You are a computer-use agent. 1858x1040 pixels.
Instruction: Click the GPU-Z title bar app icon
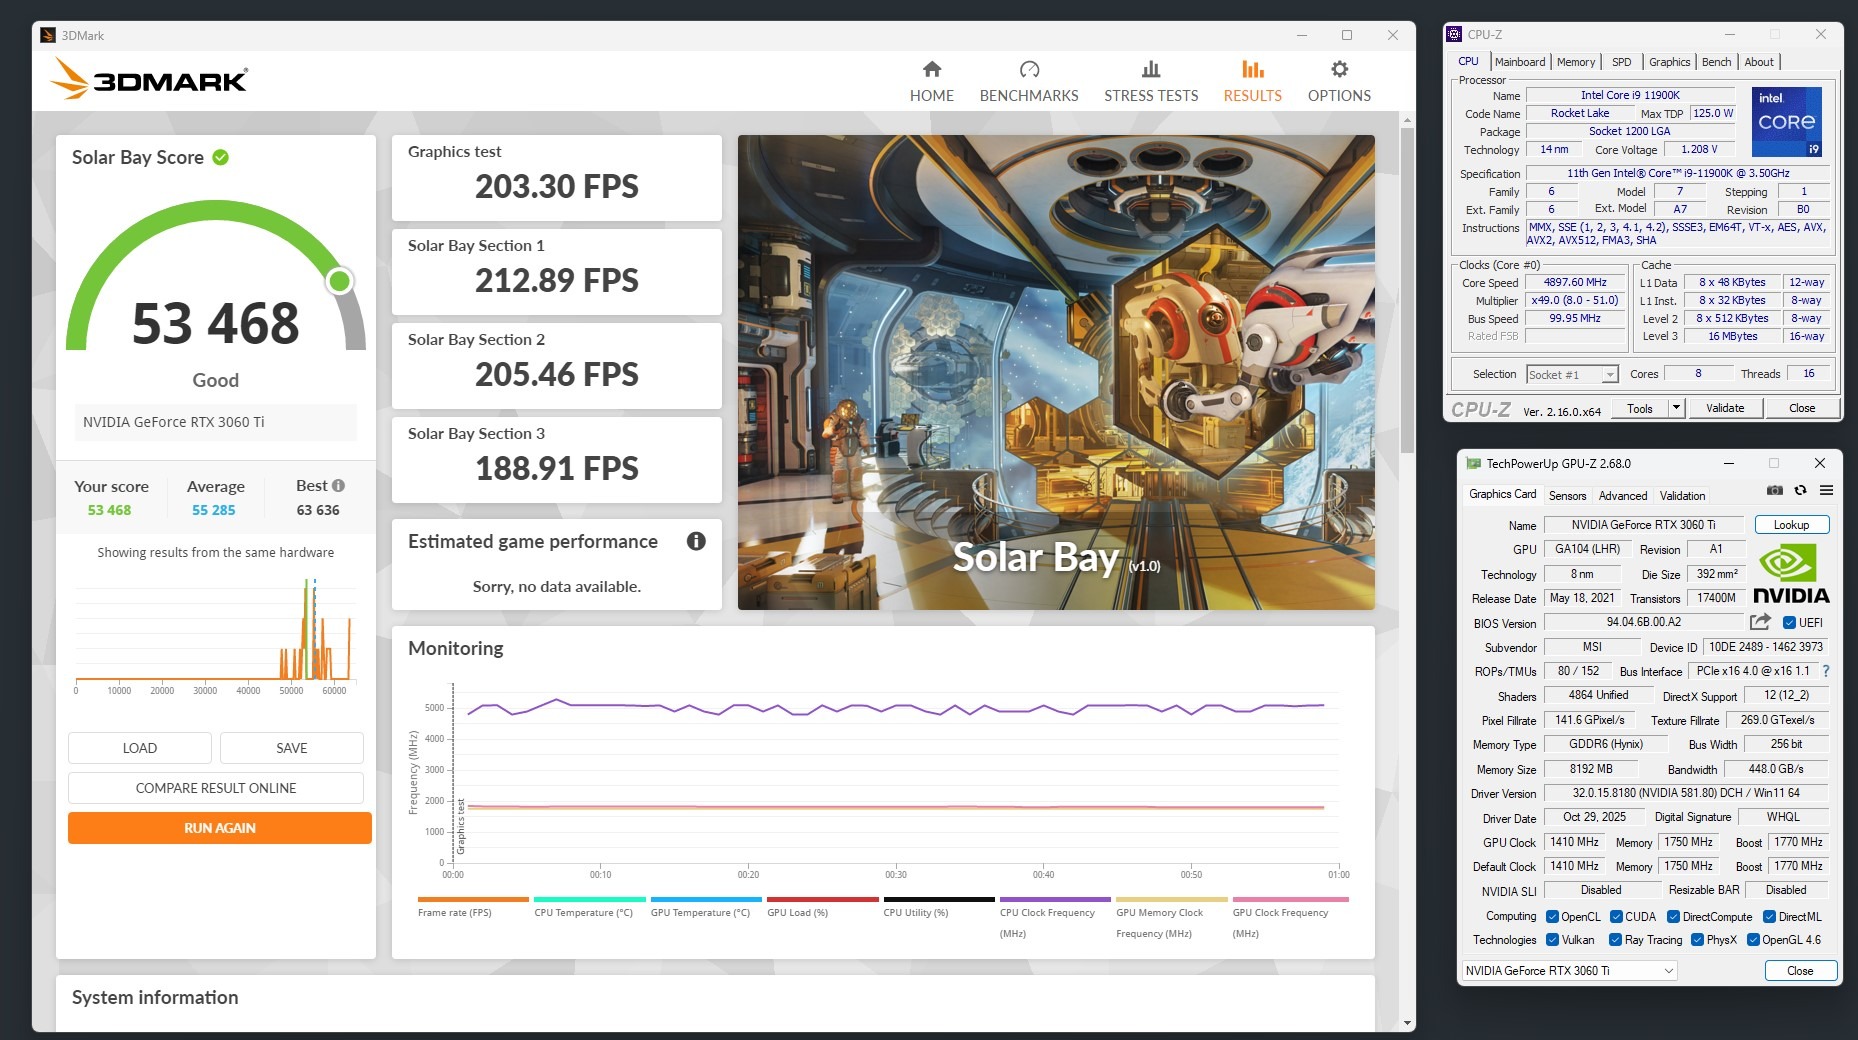(1473, 463)
